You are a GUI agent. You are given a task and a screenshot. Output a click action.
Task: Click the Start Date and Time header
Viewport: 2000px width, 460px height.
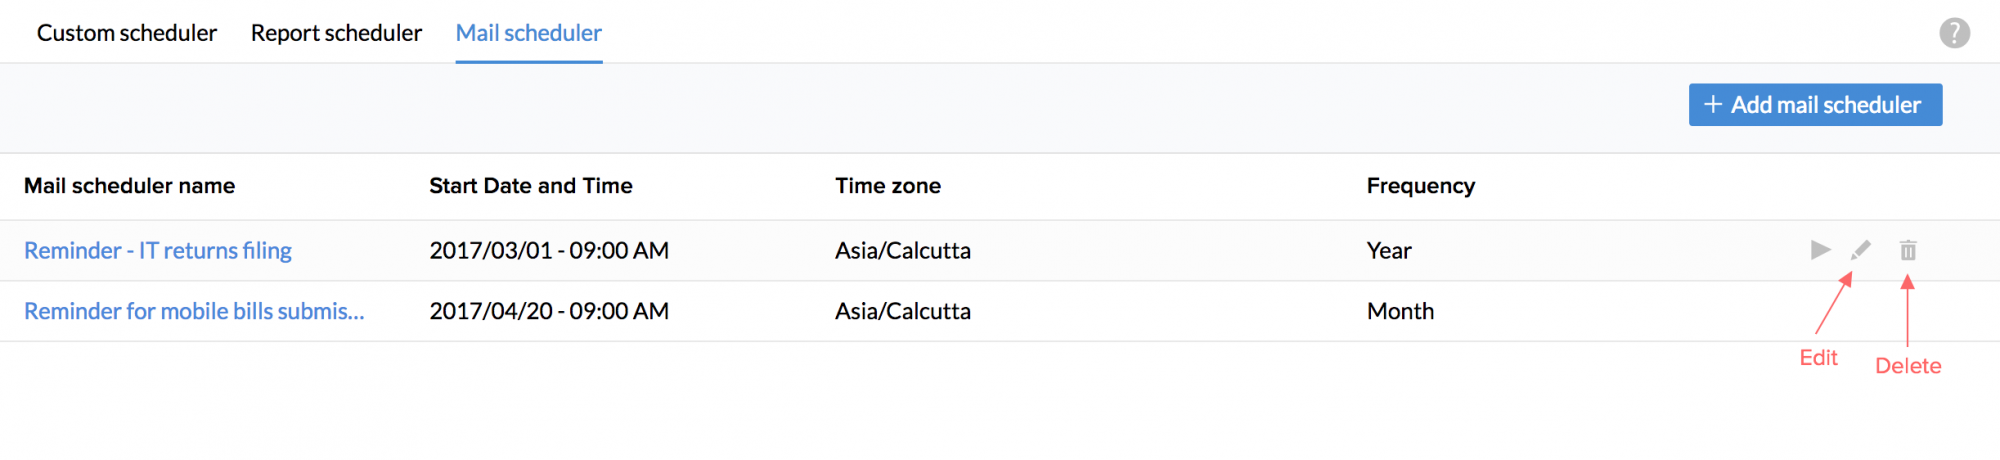click(x=531, y=186)
